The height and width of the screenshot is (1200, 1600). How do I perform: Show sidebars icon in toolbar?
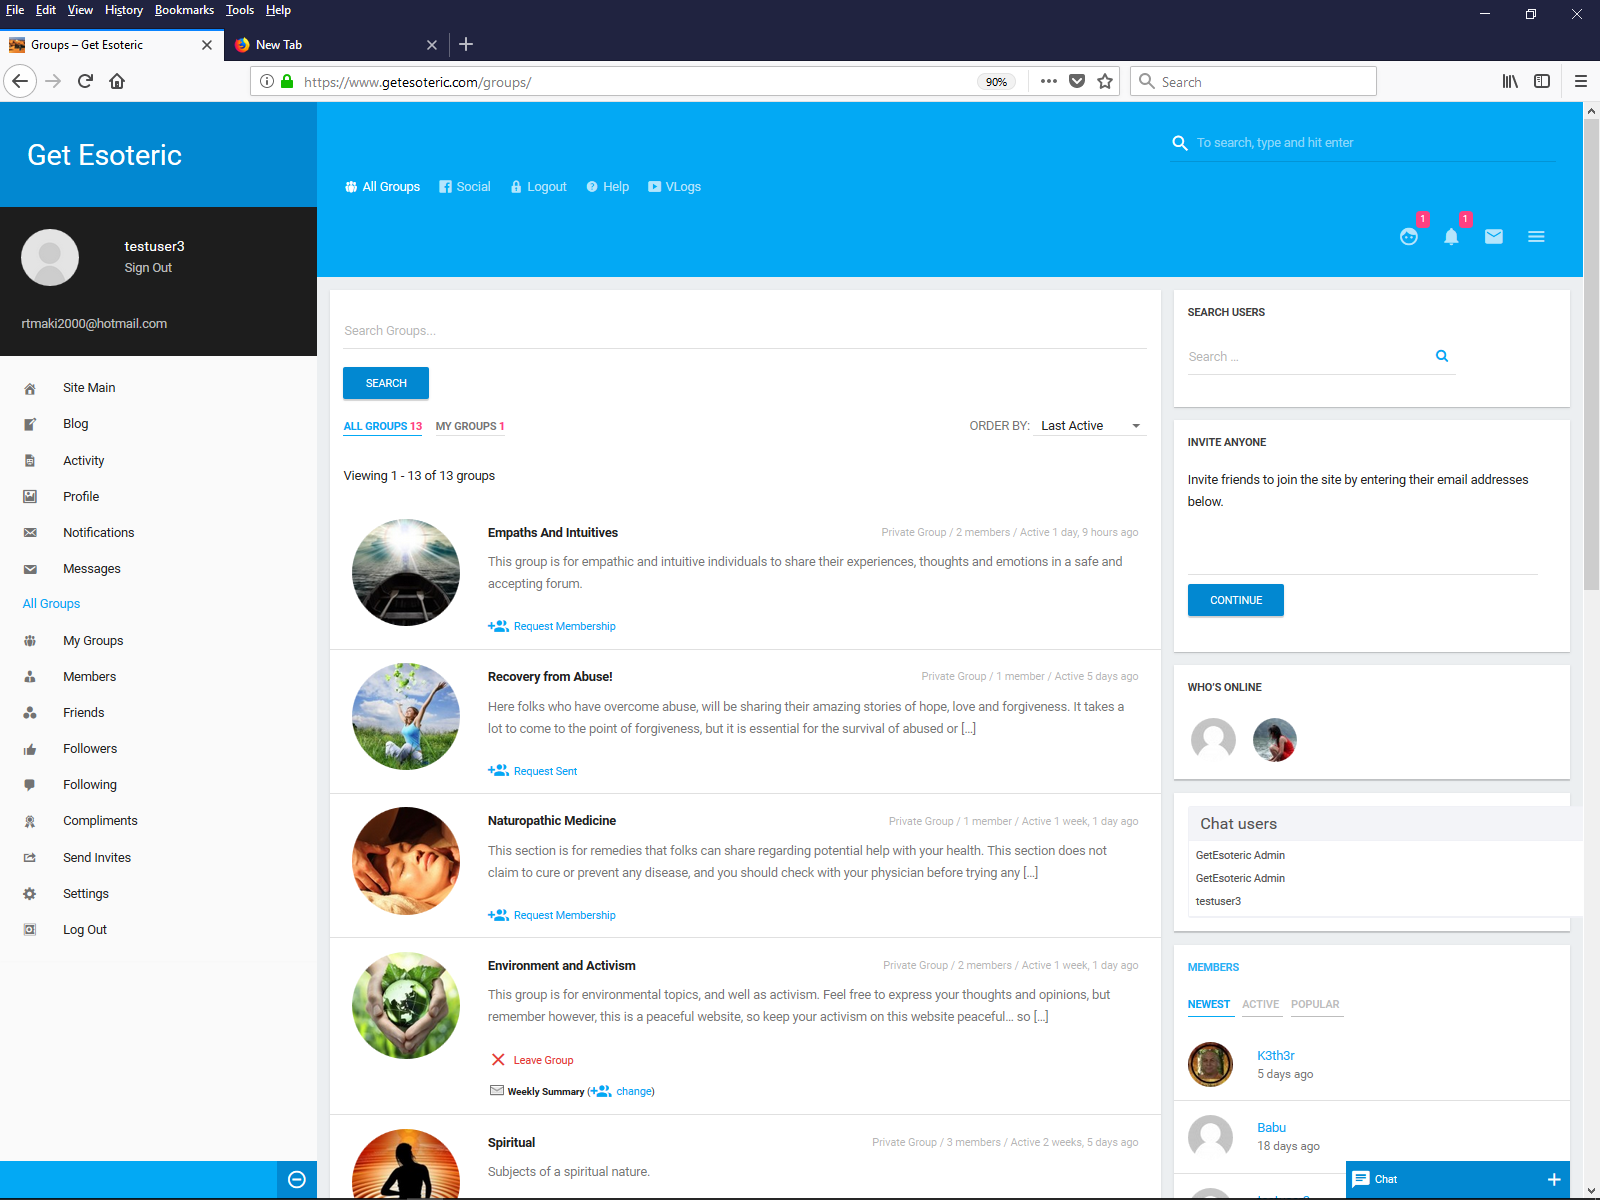tap(1542, 81)
